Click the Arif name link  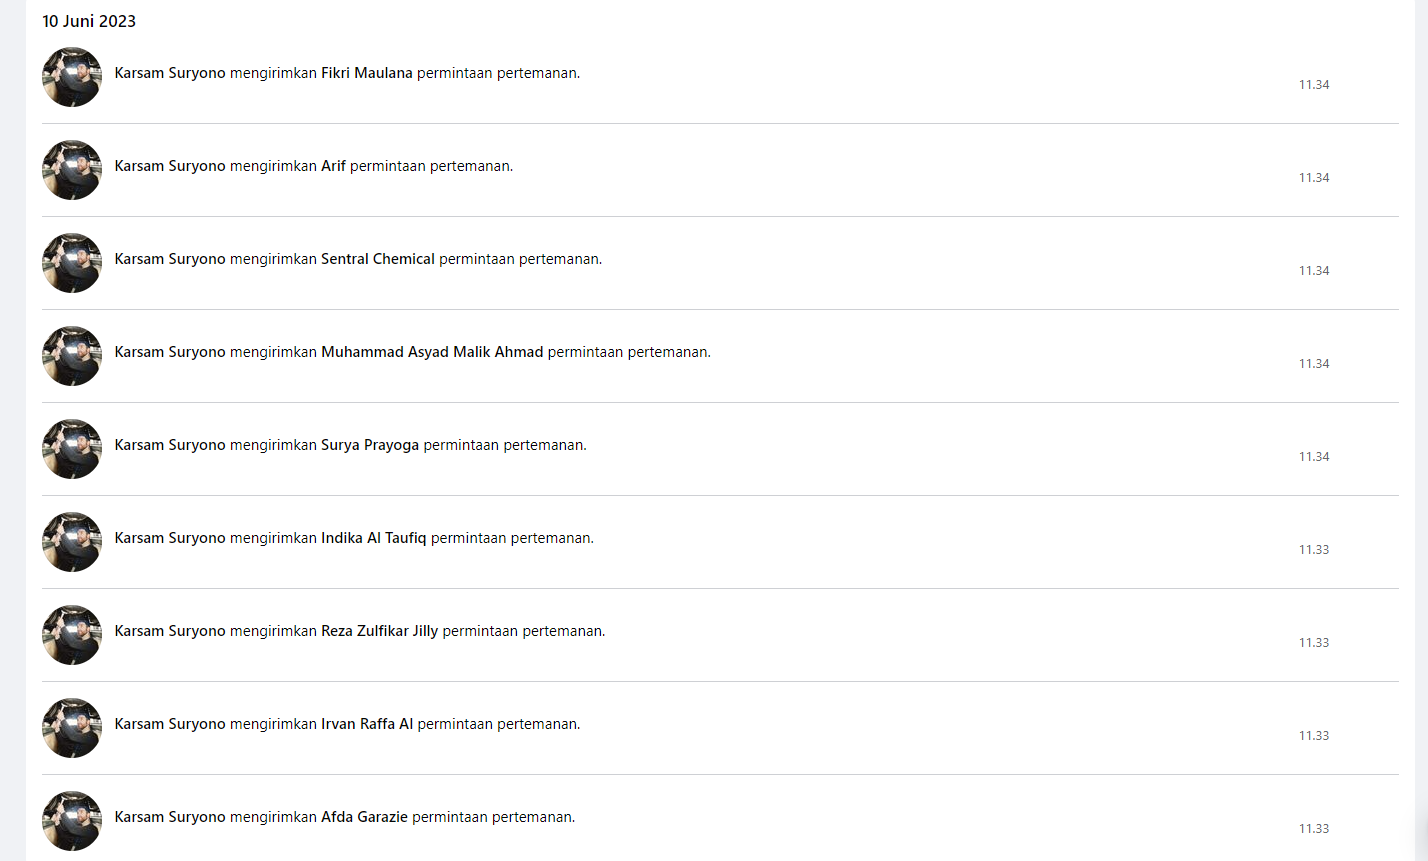tap(333, 166)
